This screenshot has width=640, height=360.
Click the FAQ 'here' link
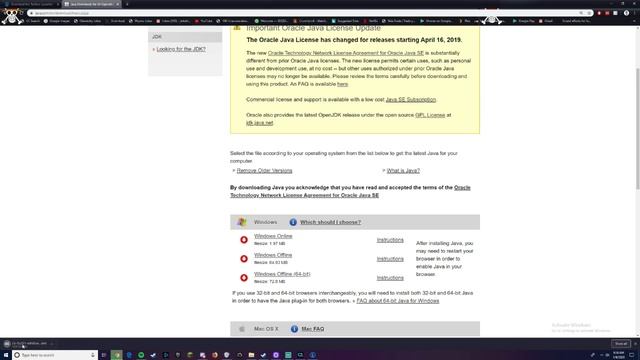342,84
